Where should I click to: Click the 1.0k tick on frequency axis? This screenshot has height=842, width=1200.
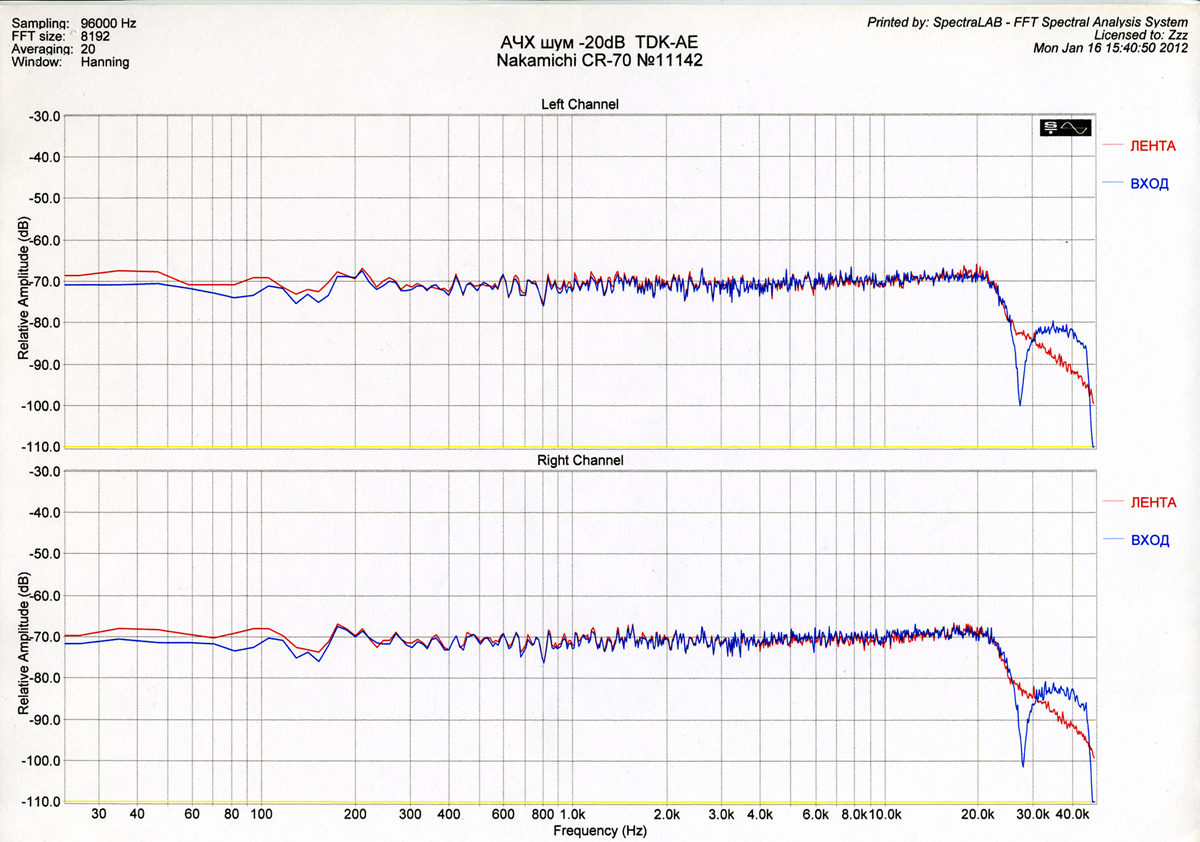point(571,815)
